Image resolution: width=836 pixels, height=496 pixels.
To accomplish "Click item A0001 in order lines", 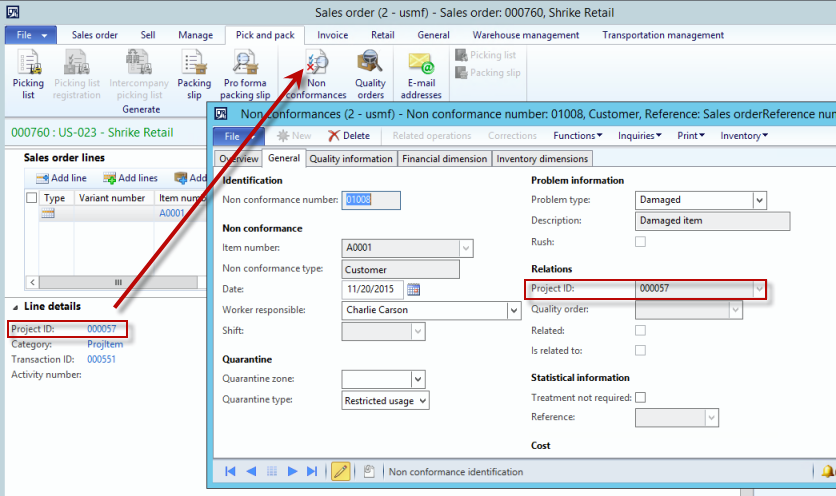I will (172, 213).
